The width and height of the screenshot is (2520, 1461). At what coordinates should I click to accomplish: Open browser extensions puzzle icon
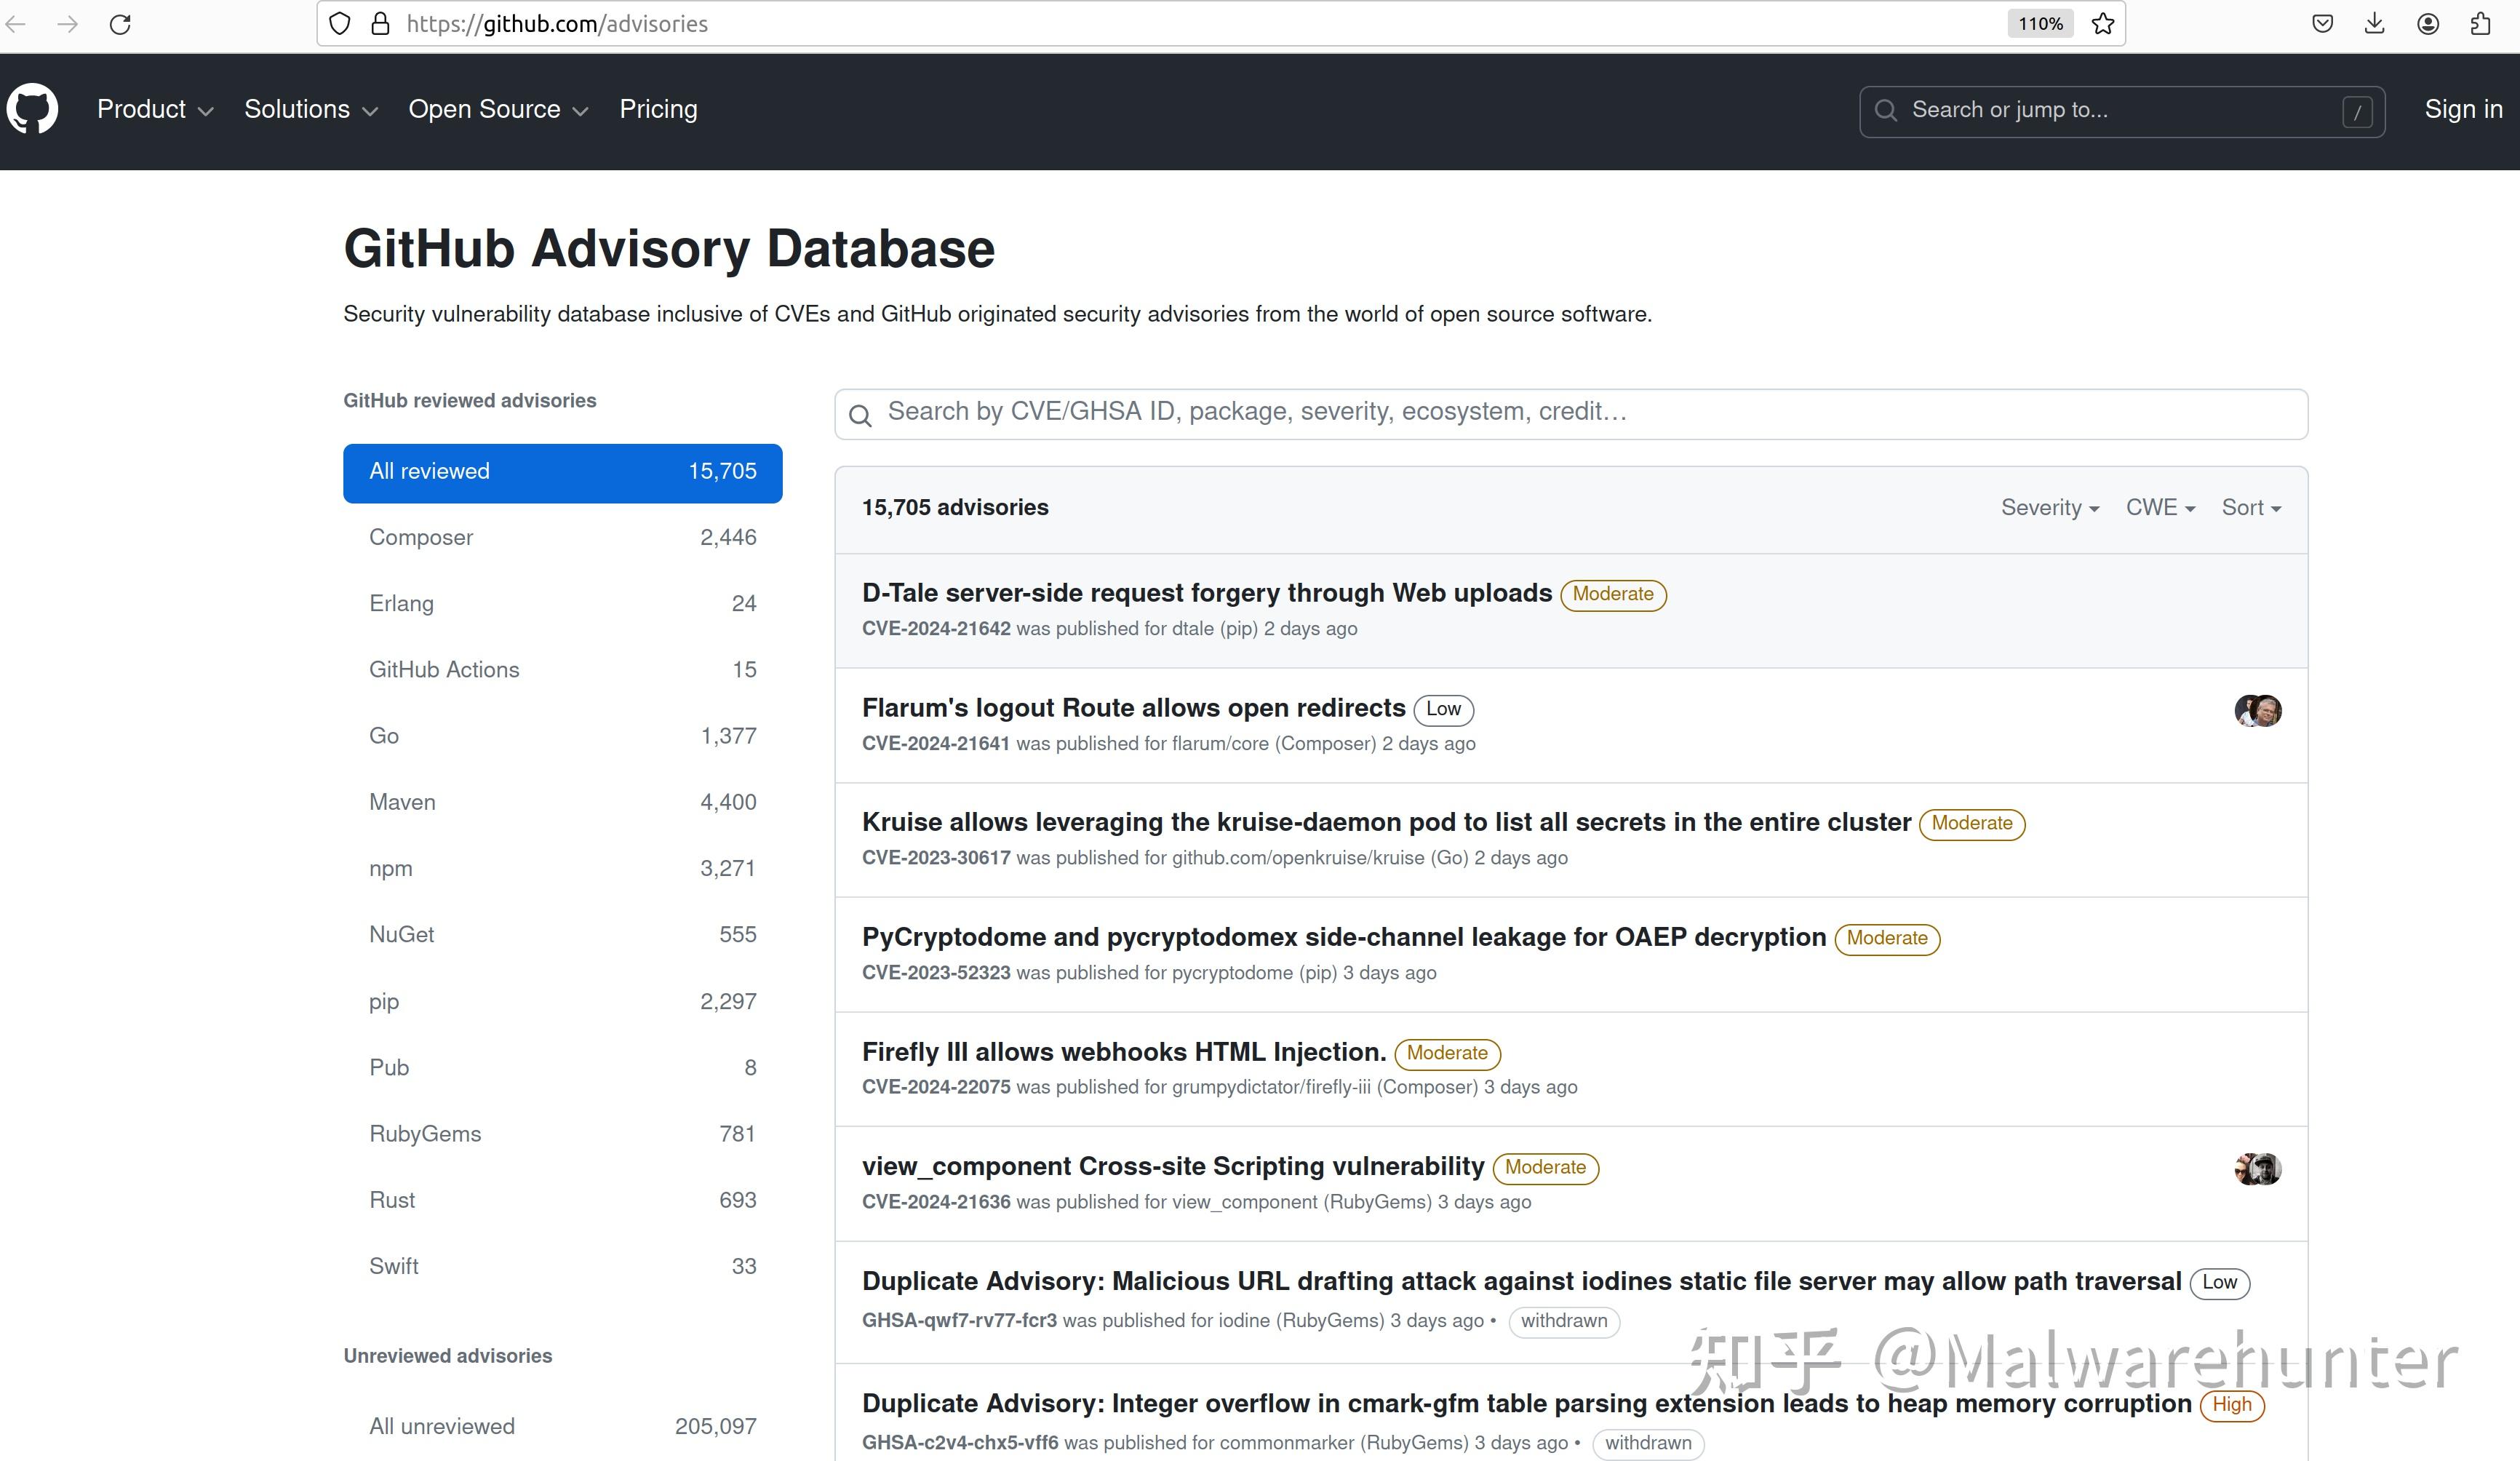coord(2481,24)
